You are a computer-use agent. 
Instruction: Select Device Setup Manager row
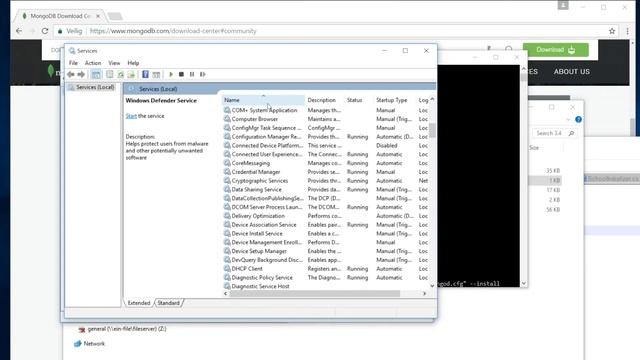pyautogui.click(x=326, y=251)
